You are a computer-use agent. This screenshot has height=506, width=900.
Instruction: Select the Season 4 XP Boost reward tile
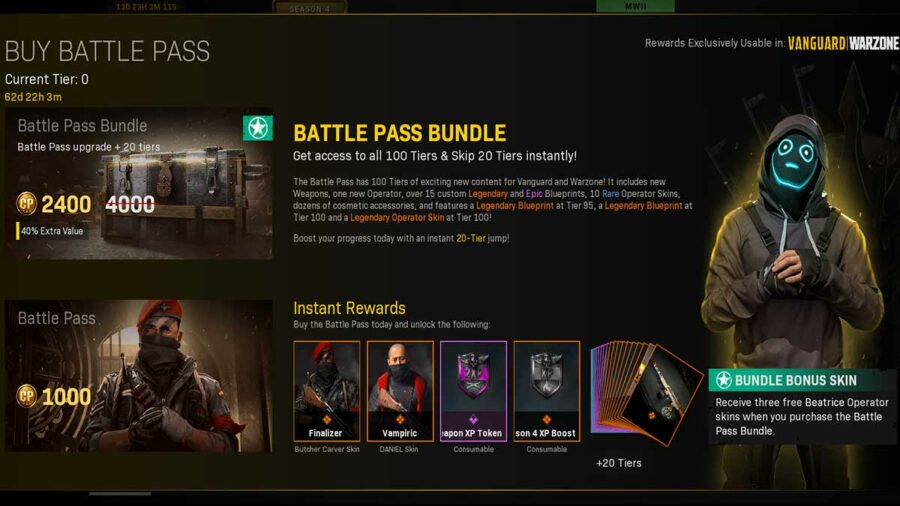(546, 391)
